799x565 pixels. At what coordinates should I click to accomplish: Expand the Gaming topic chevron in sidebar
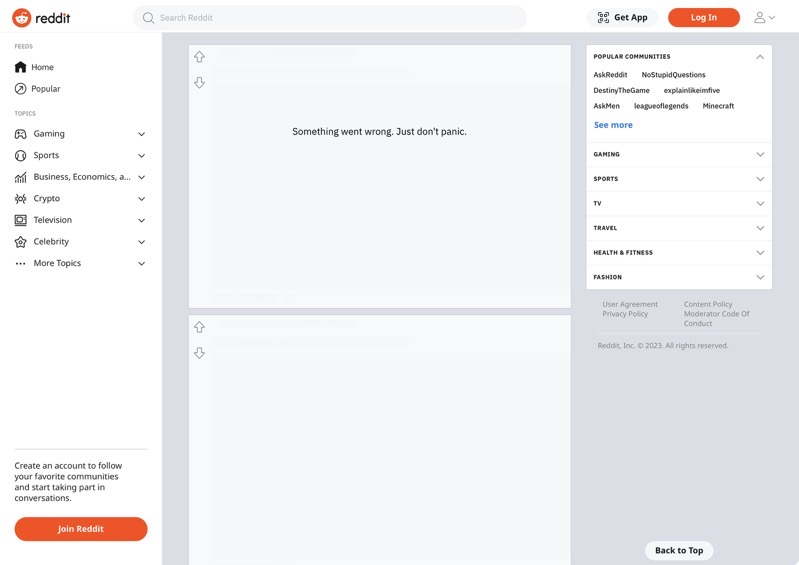coord(142,134)
